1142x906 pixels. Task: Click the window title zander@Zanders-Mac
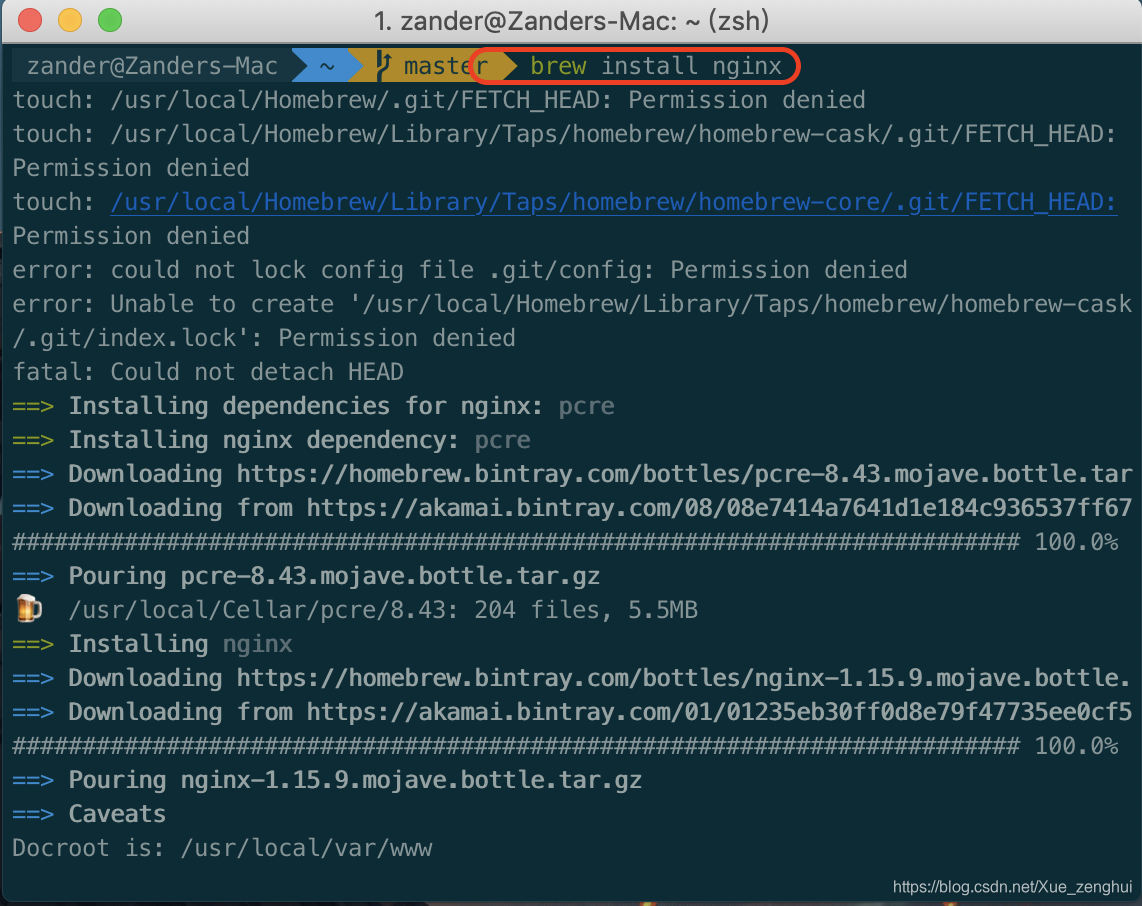pyautogui.click(x=571, y=21)
